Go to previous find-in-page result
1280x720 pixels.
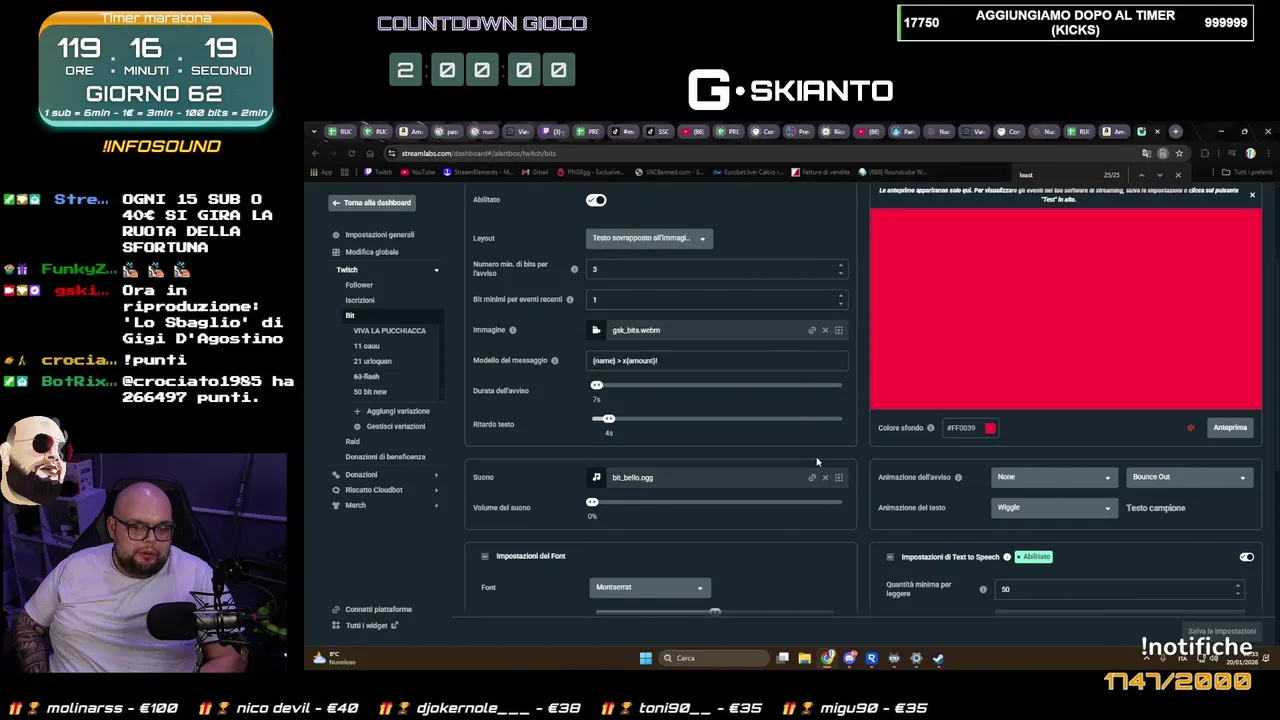pos(1141,175)
